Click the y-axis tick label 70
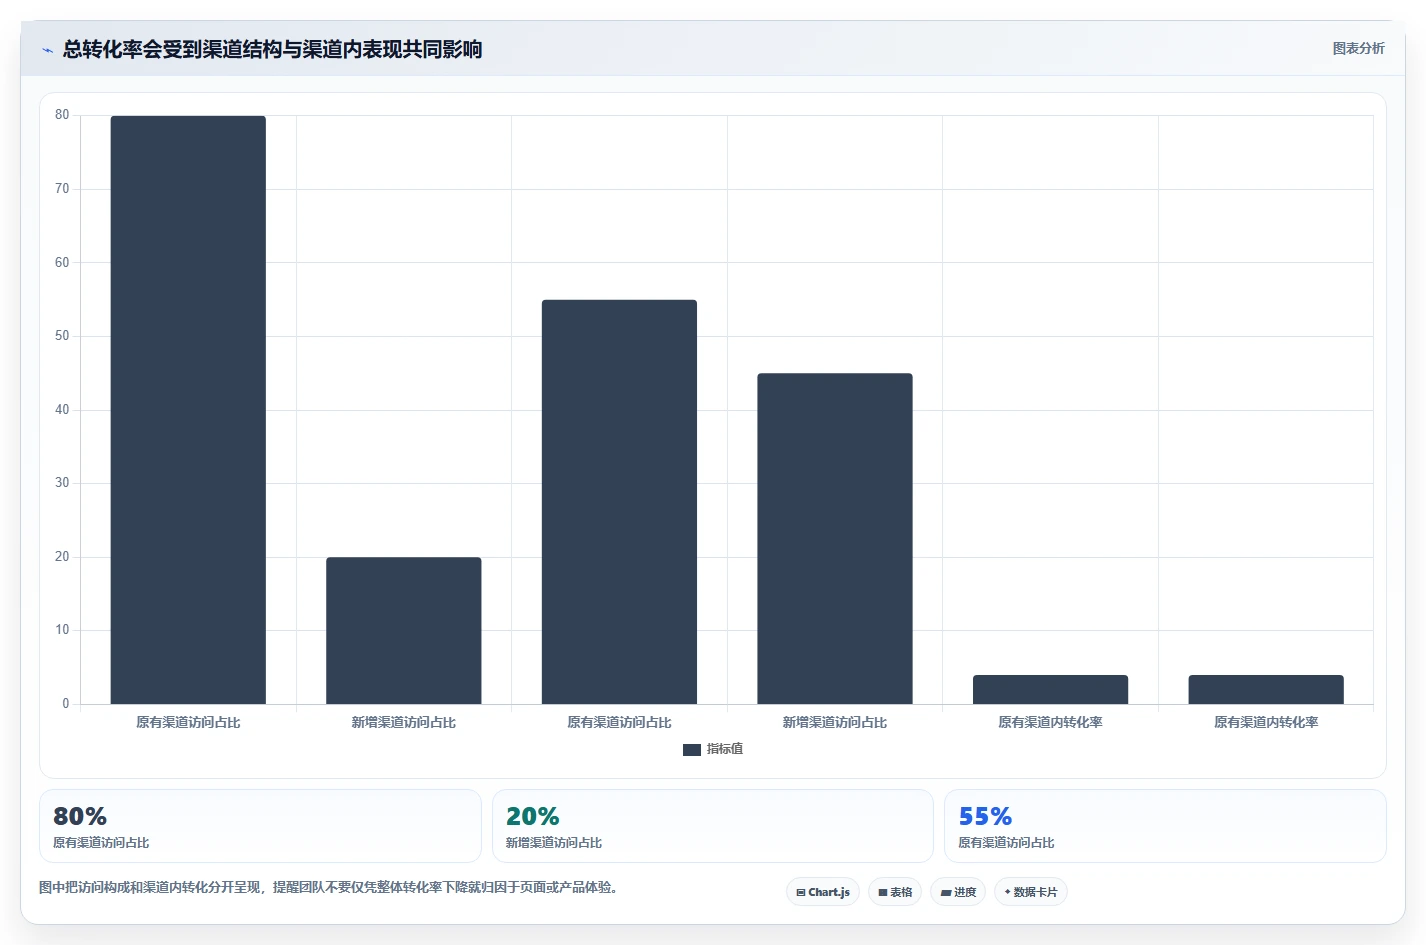 (x=62, y=189)
